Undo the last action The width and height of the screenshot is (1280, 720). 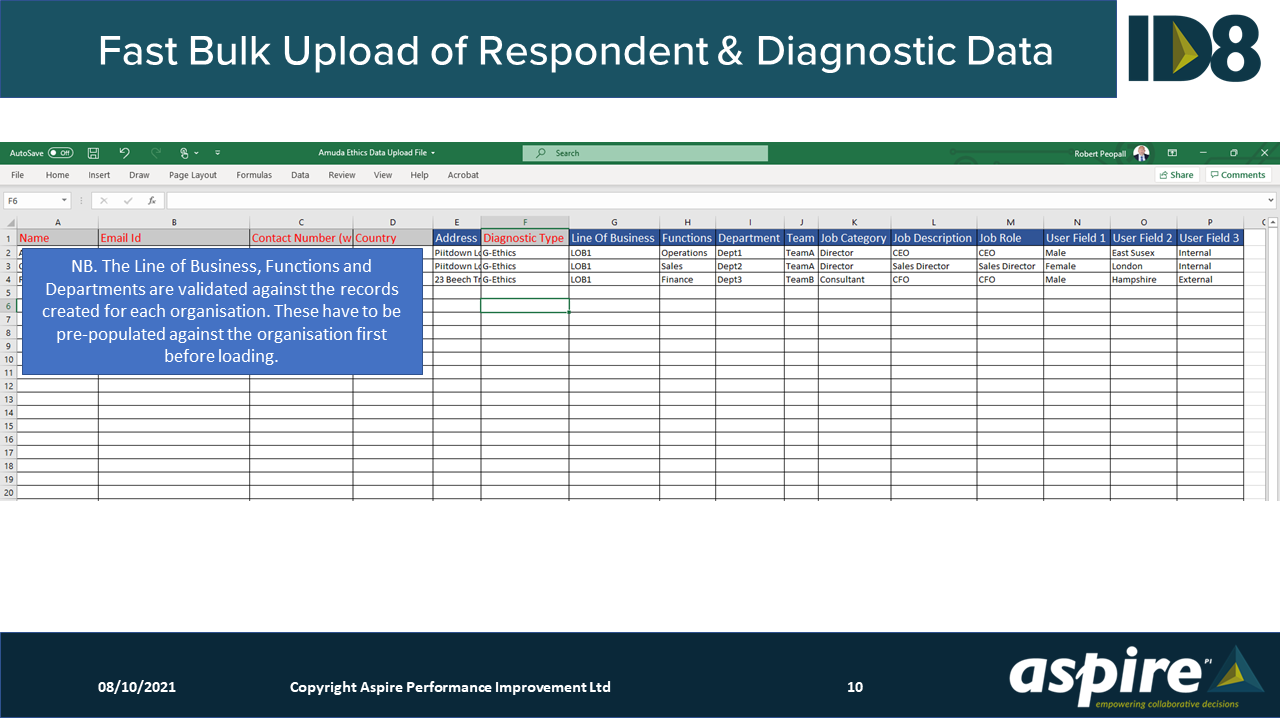click(124, 153)
